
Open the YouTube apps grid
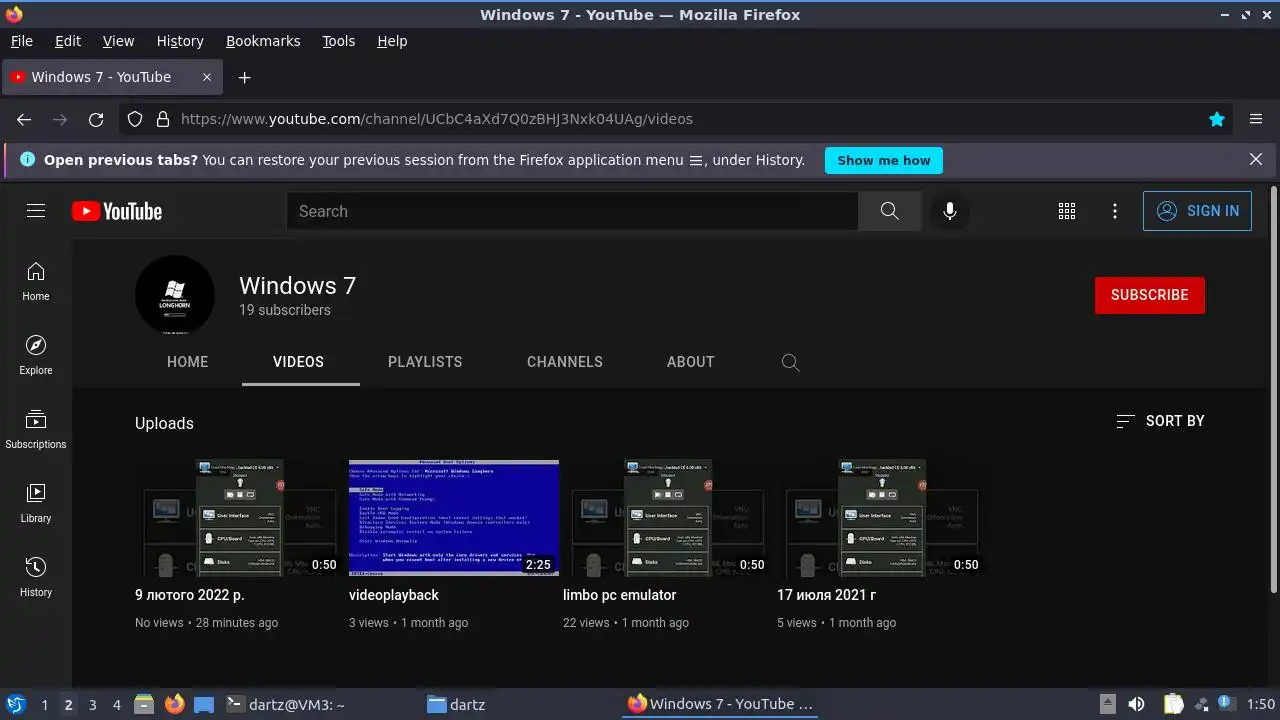click(1067, 211)
